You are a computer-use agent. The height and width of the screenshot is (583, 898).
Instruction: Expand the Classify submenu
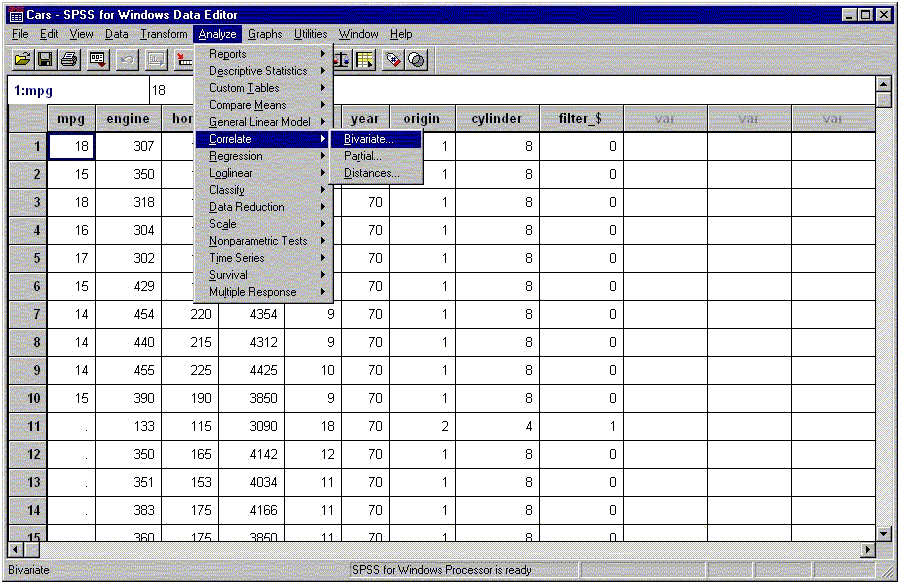pyautogui.click(x=262, y=190)
